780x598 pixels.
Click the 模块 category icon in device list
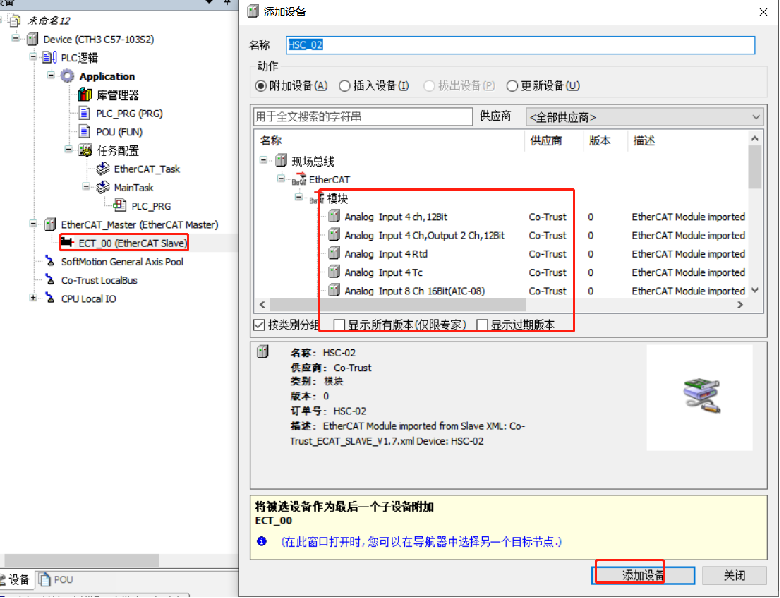click(317, 199)
